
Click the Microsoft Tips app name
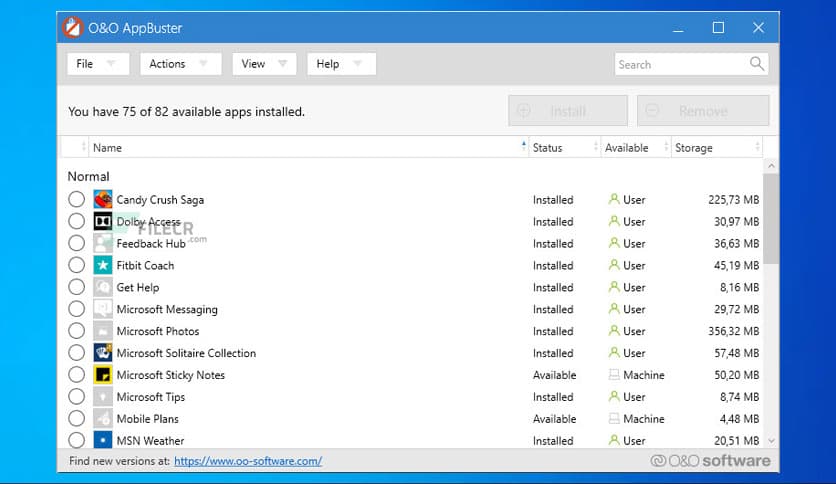(150, 397)
